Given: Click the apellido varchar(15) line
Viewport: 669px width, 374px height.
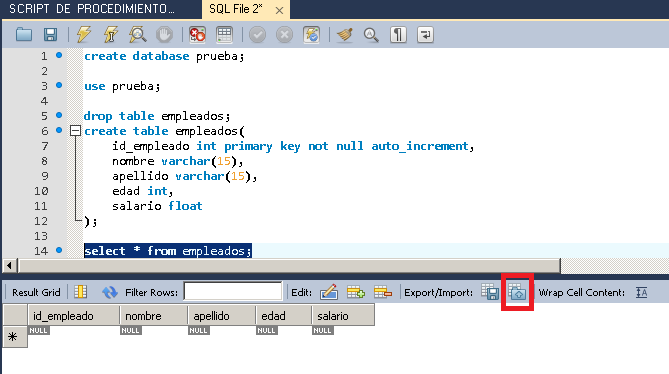Looking at the screenshot, I should (x=185, y=176).
